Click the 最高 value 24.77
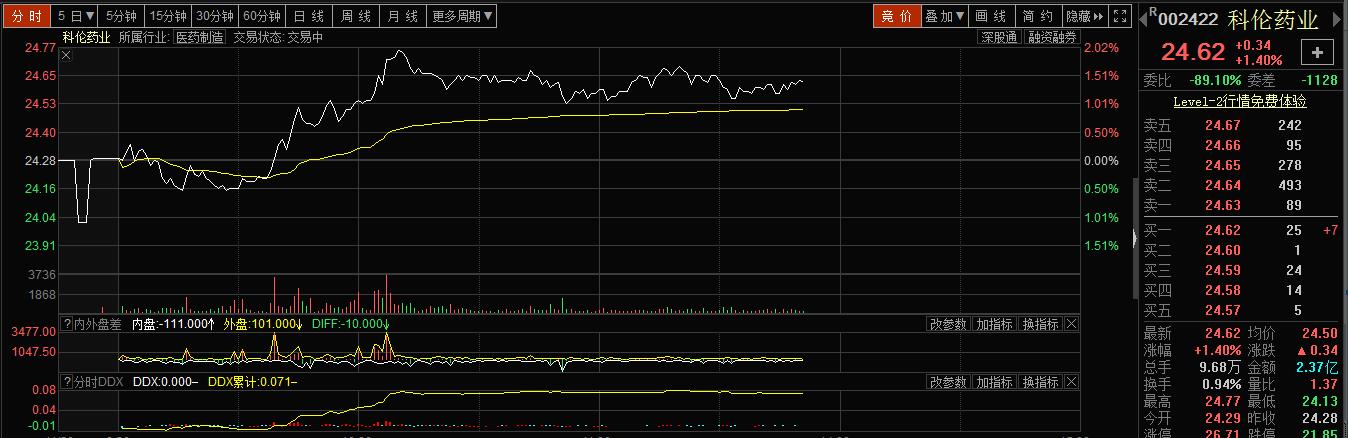The width and height of the screenshot is (1348, 438). tap(1222, 401)
